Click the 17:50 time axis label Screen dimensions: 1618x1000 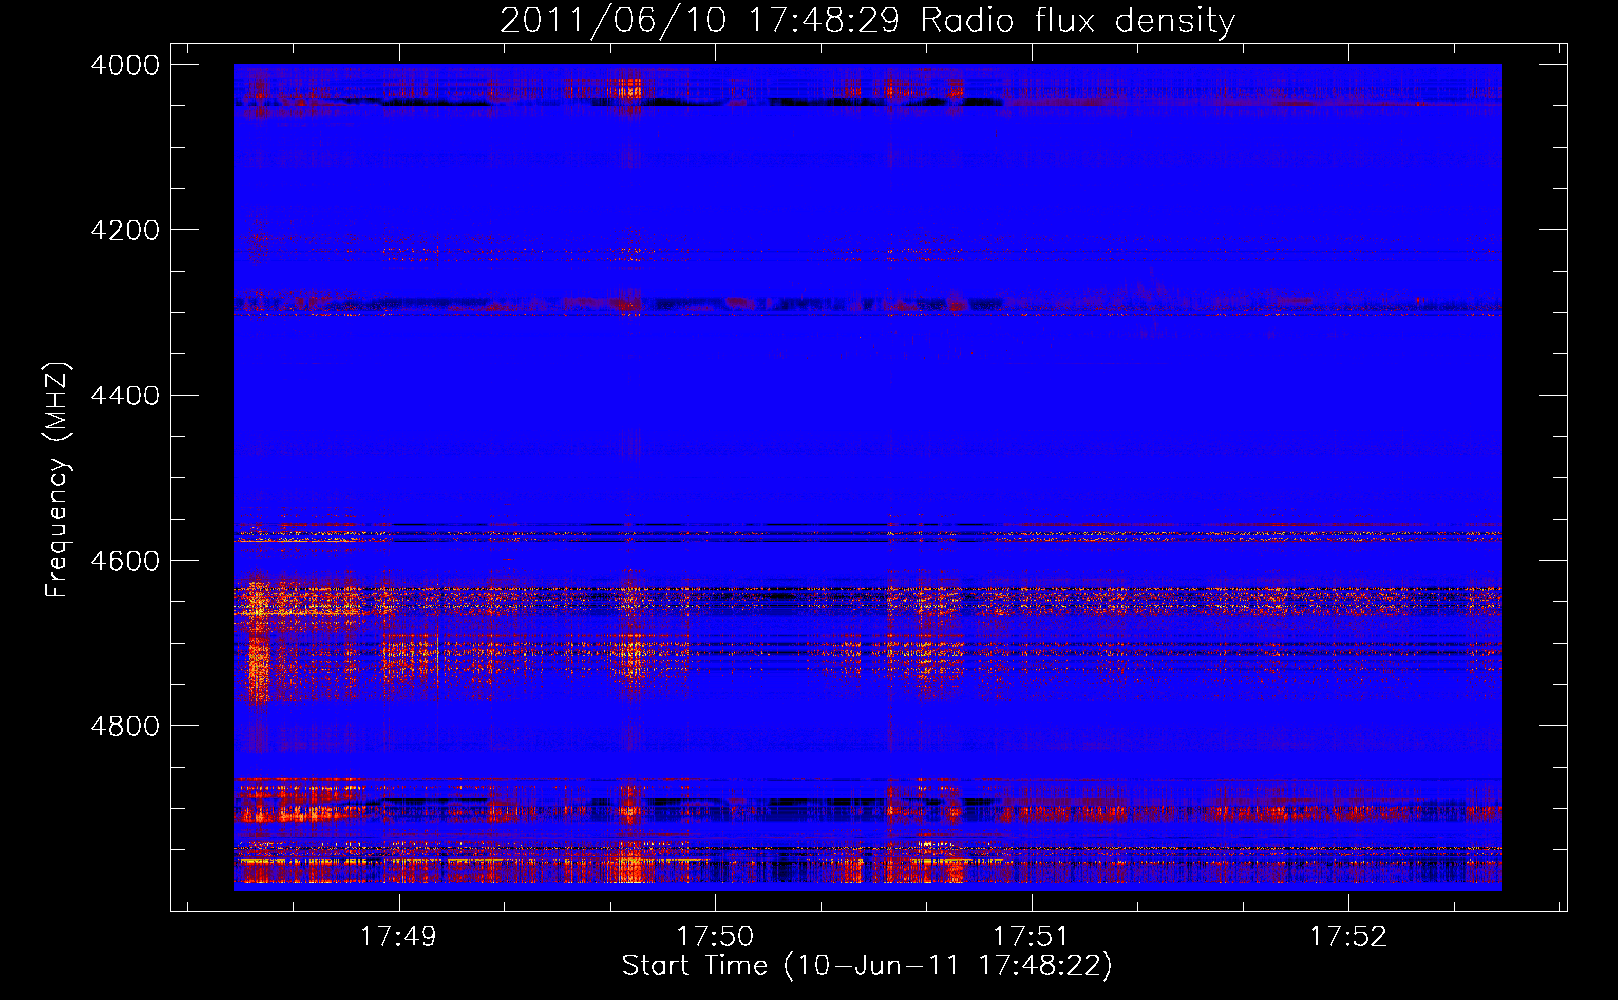tap(715, 937)
